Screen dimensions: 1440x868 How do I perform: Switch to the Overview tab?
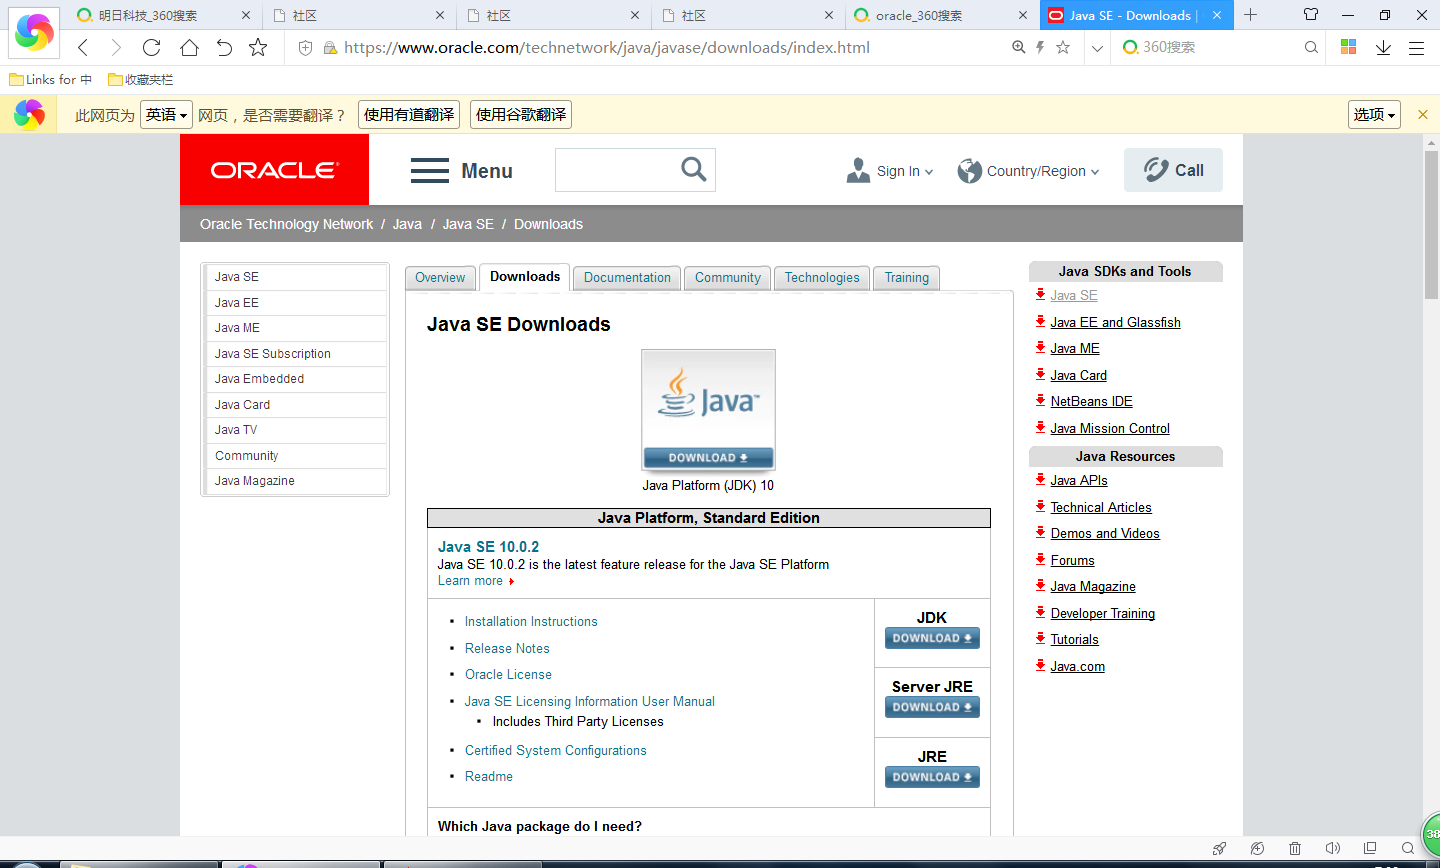coord(440,278)
